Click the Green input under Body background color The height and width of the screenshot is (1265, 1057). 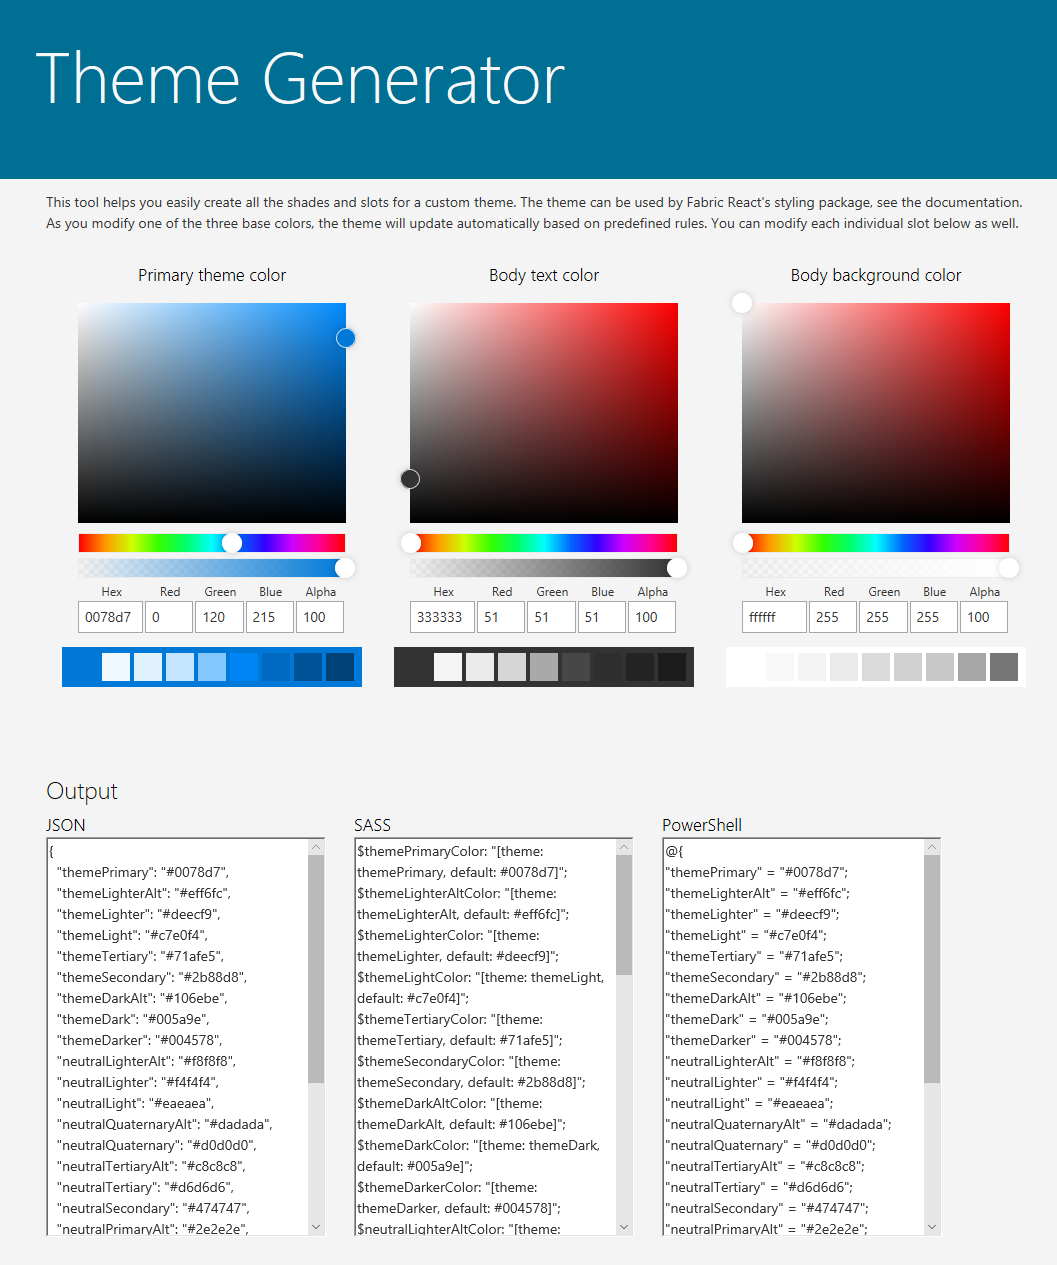coord(883,617)
